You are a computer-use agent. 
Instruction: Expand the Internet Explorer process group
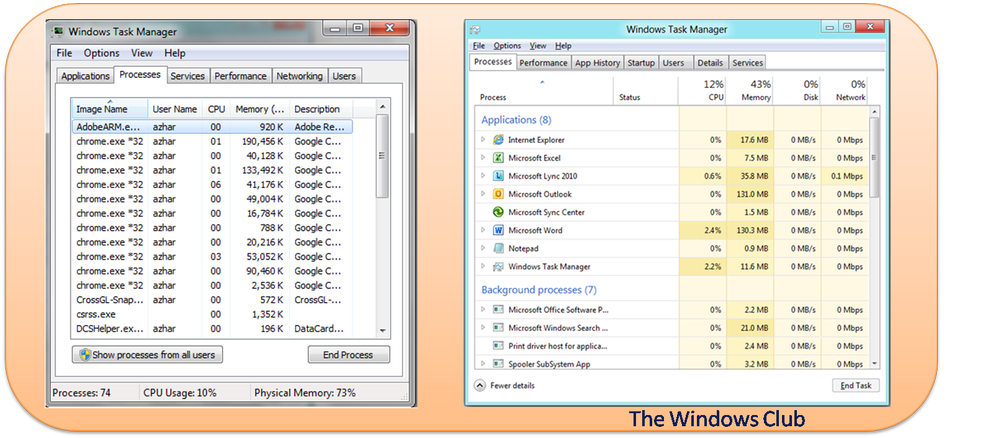483,140
